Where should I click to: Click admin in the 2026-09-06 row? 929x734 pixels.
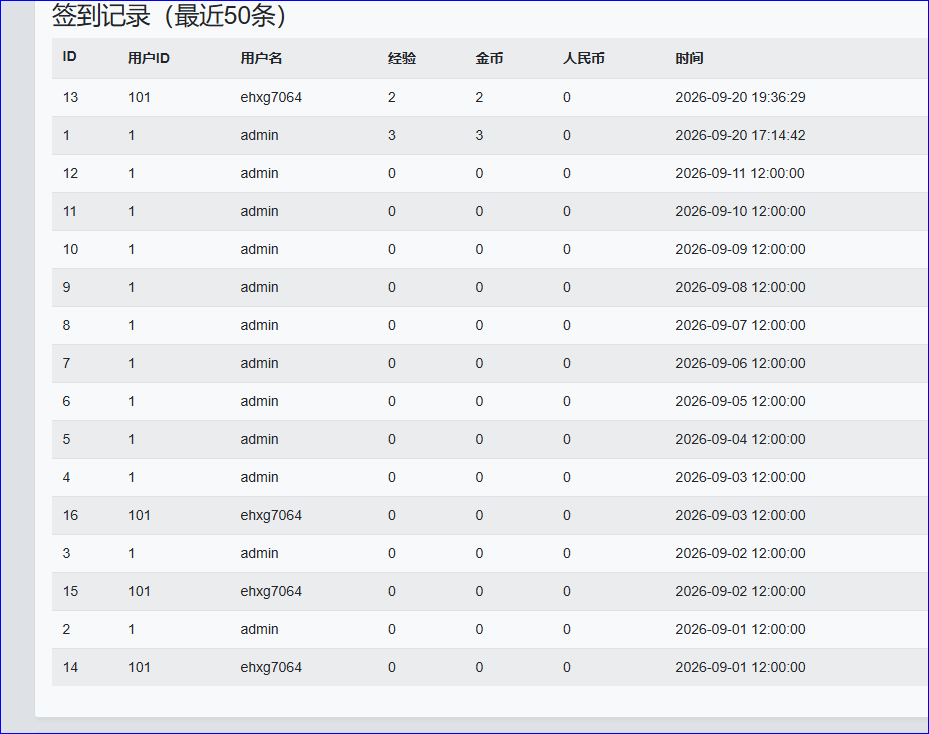pos(260,363)
